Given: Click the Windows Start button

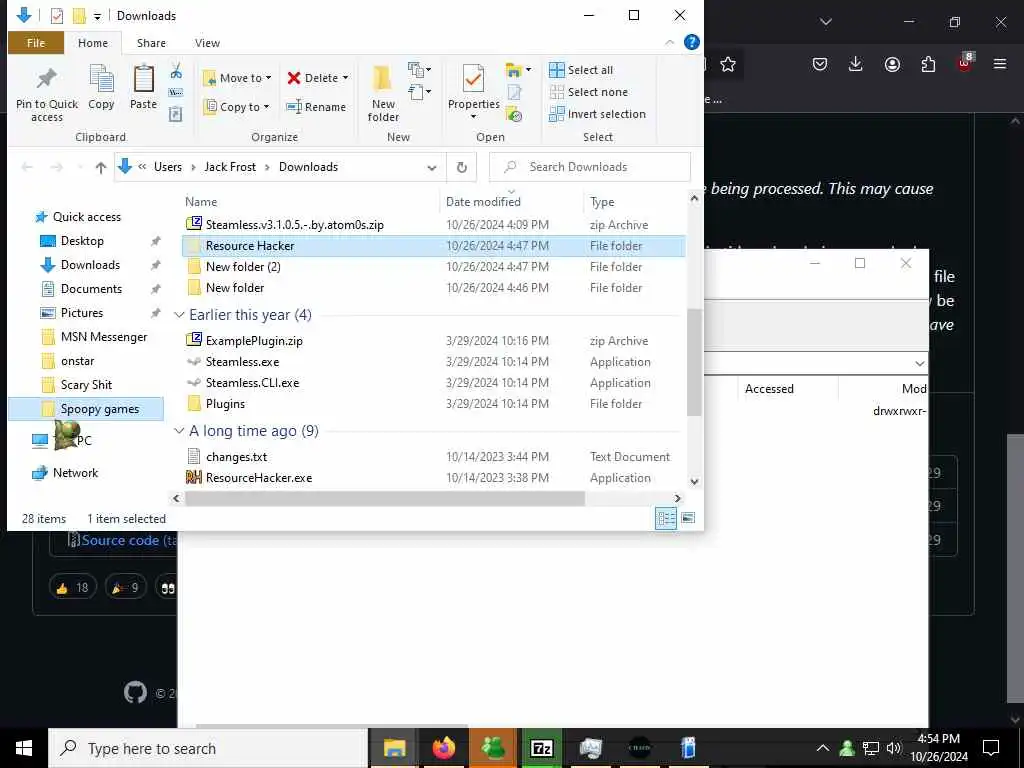Looking at the screenshot, I should [24, 748].
